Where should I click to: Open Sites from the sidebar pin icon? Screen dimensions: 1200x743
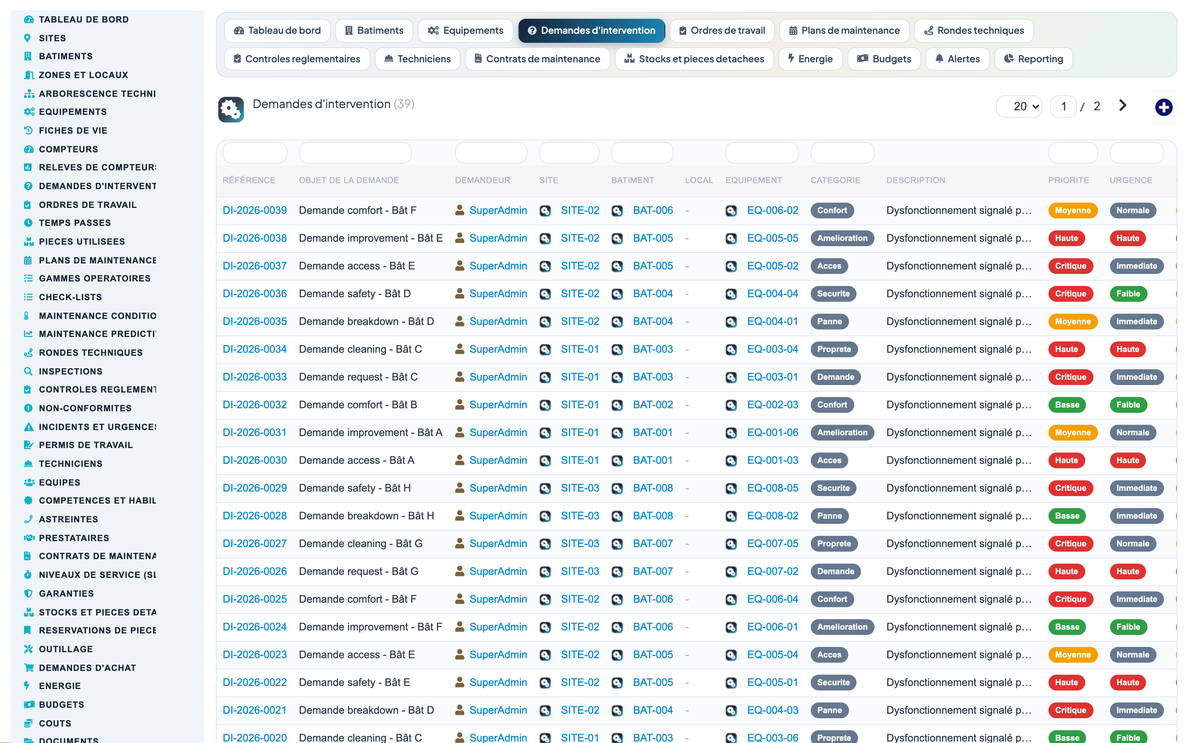point(28,38)
